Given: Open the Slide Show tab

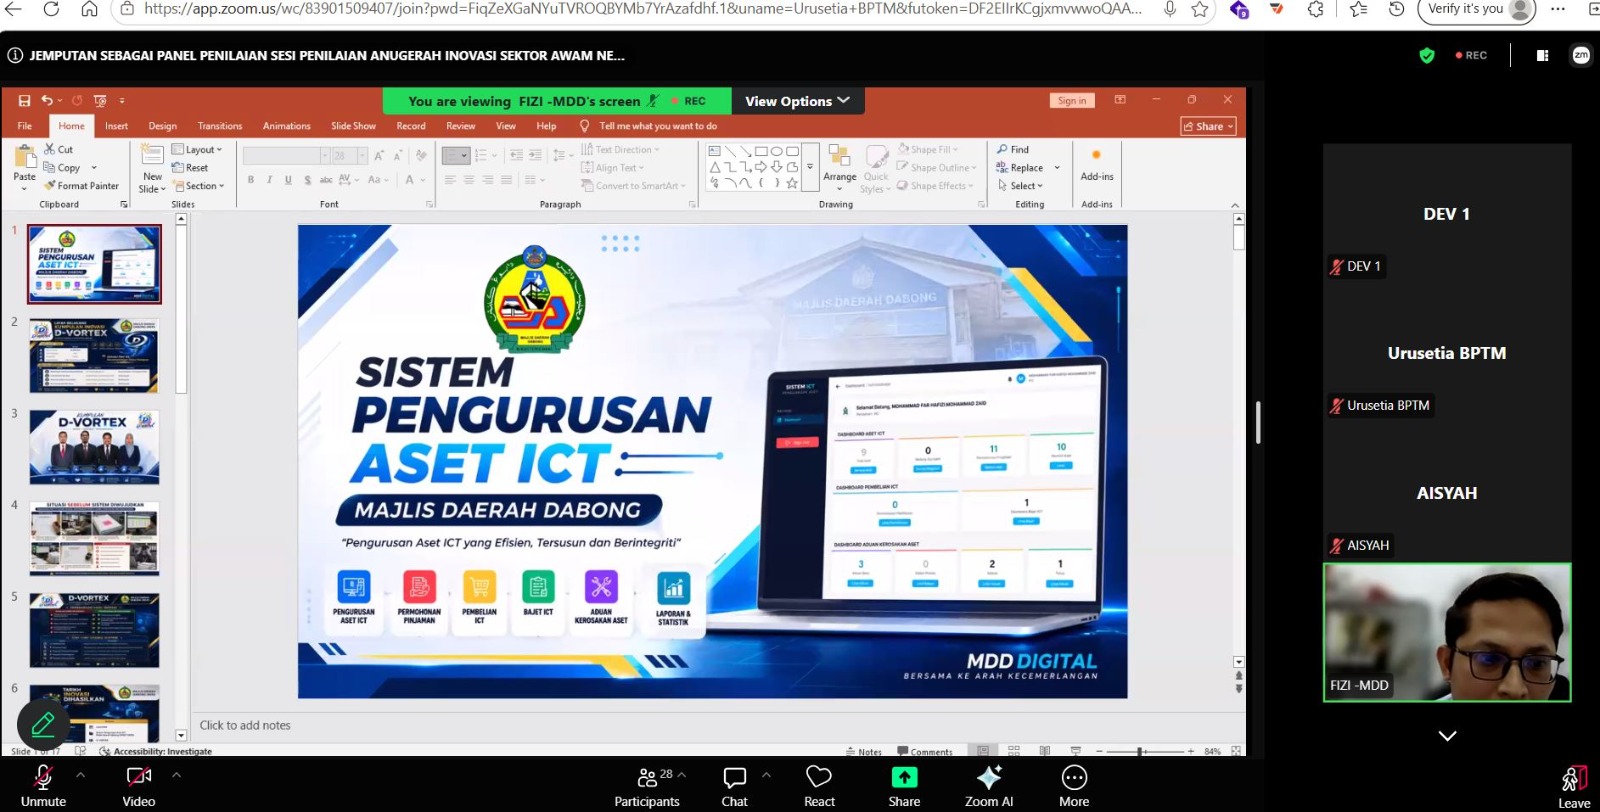Looking at the screenshot, I should (354, 126).
